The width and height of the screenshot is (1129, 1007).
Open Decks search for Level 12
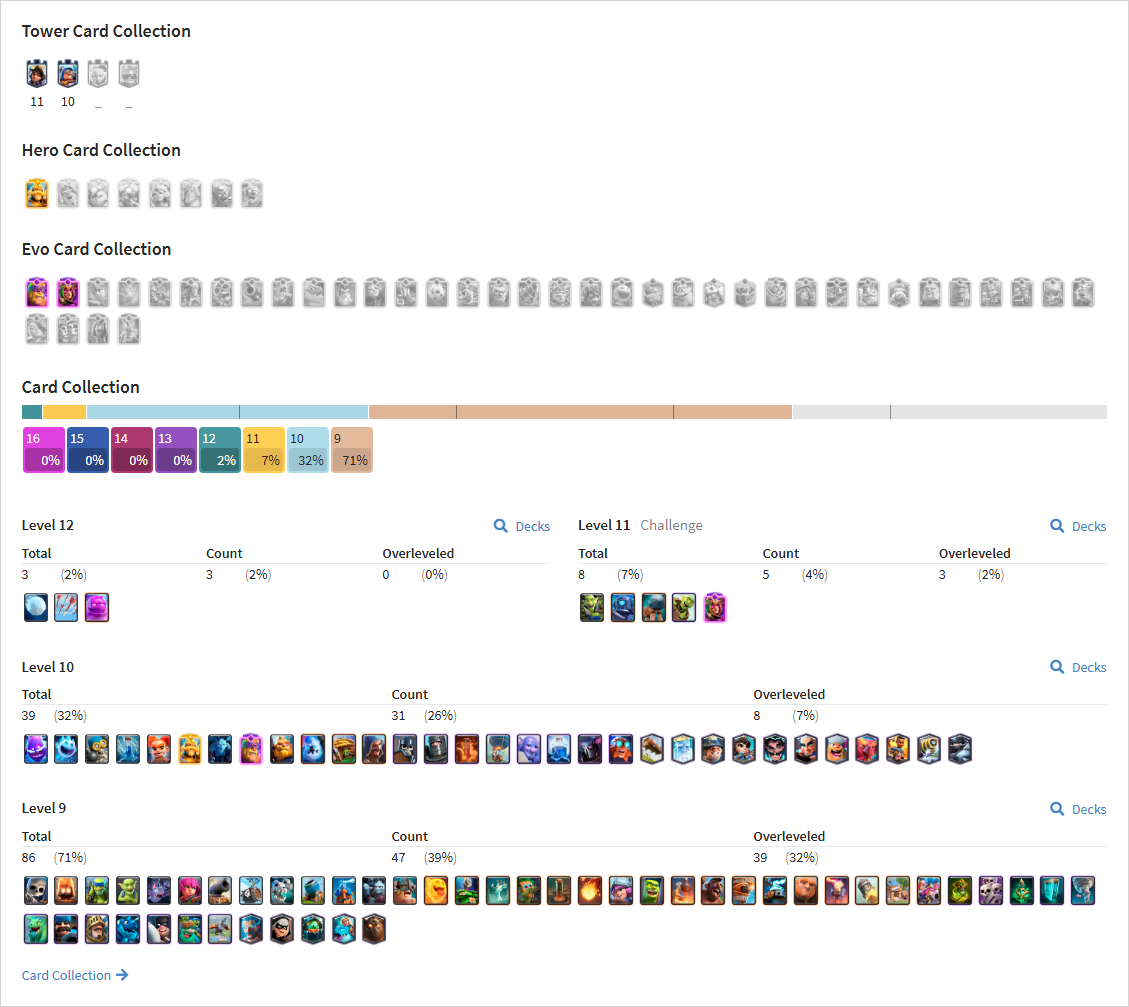(521, 526)
